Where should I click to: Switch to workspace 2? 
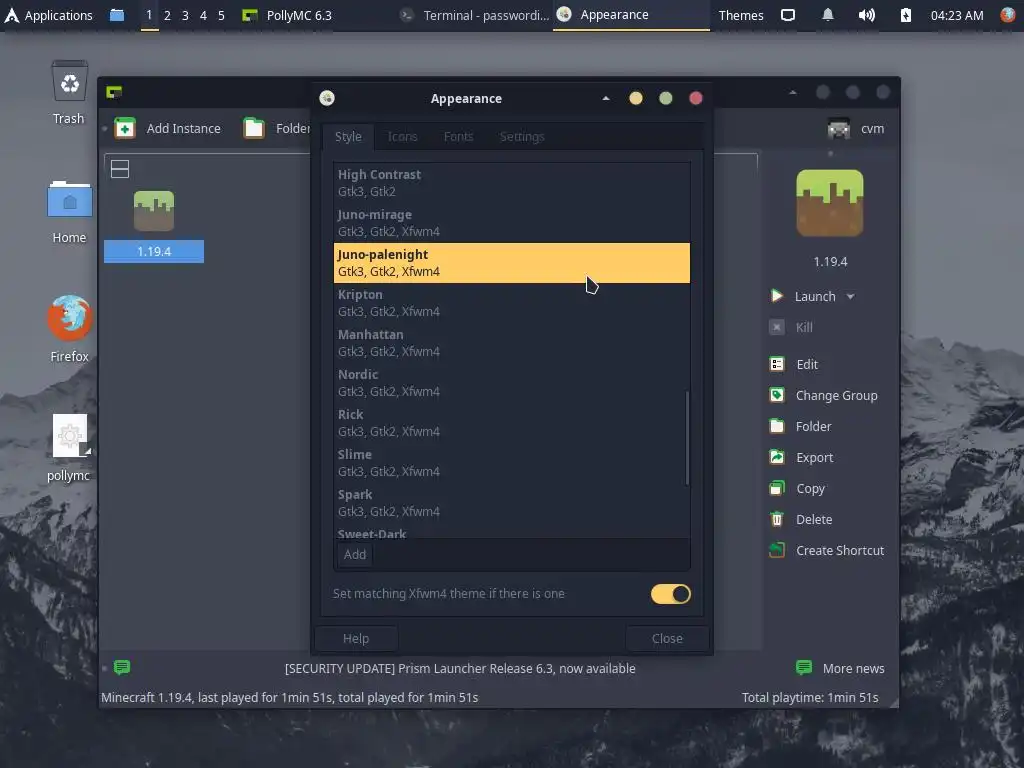pos(167,15)
